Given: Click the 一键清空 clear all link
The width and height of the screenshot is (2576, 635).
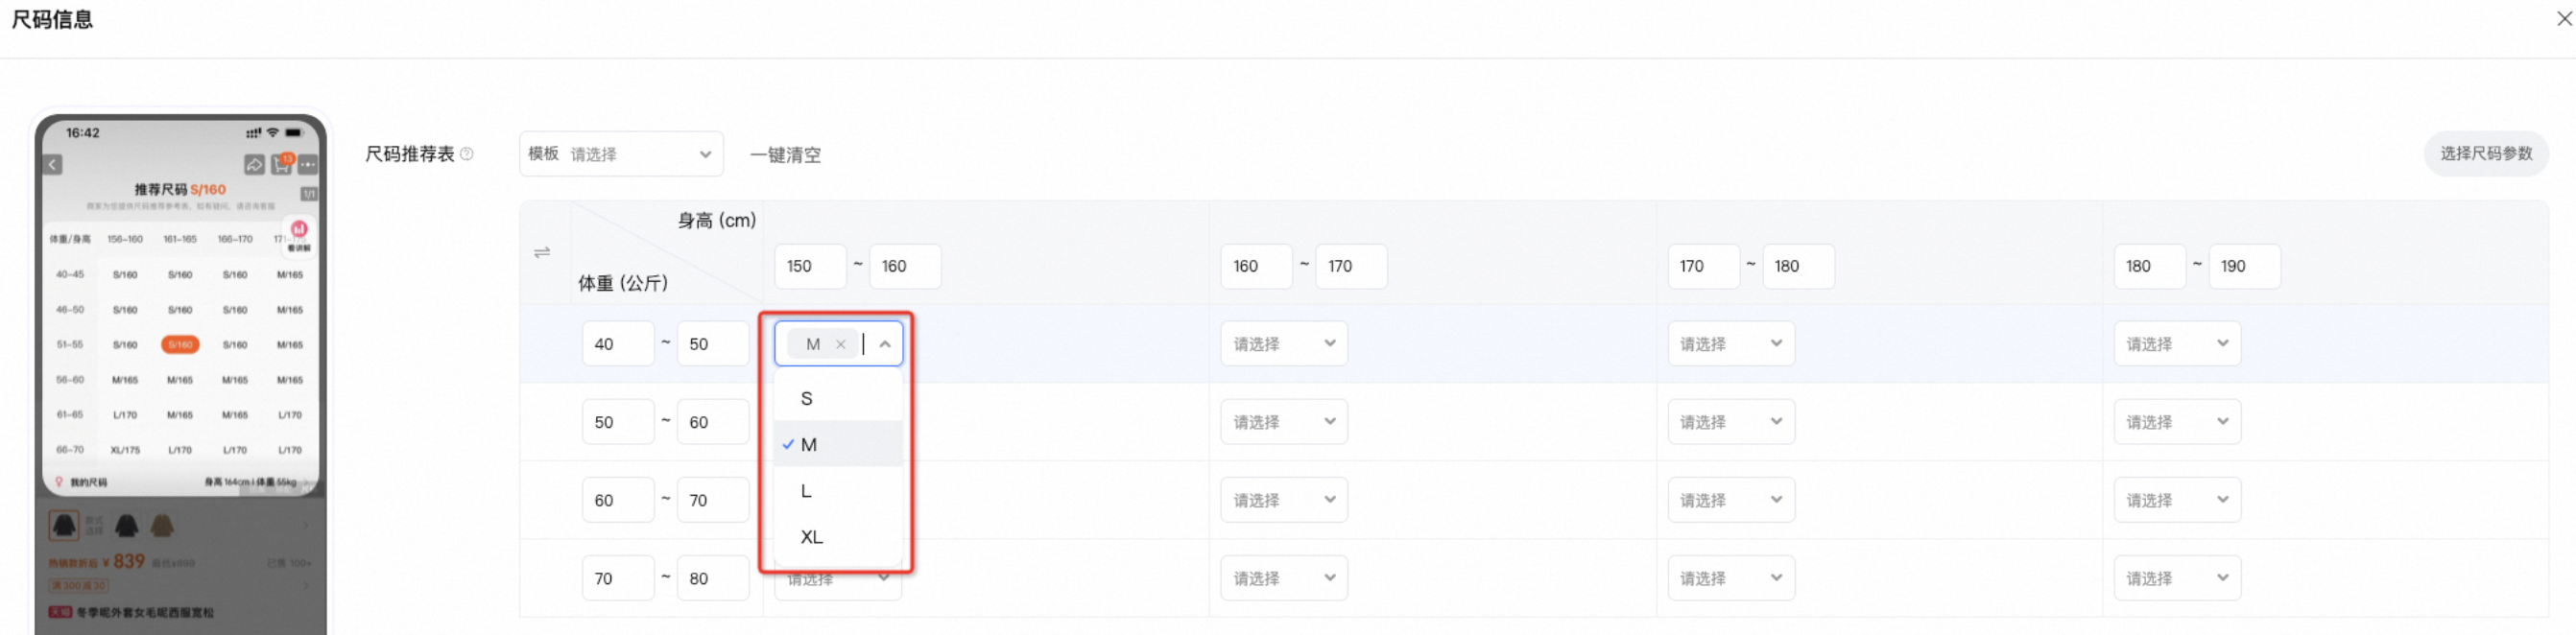Looking at the screenshot, I should (x=785, y=155).
